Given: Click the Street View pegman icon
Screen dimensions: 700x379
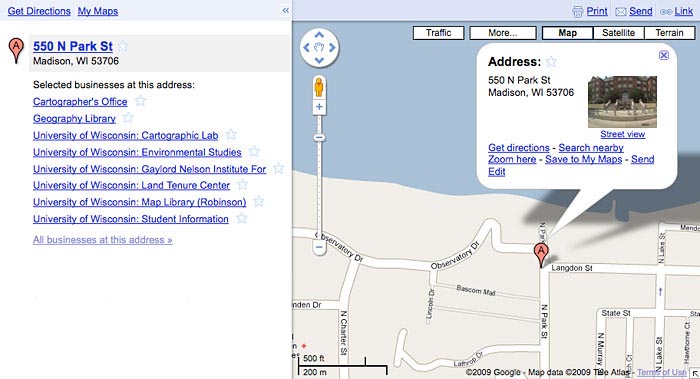Looking at the screenshot, I should pyautogui.click(x=319, y=87).
